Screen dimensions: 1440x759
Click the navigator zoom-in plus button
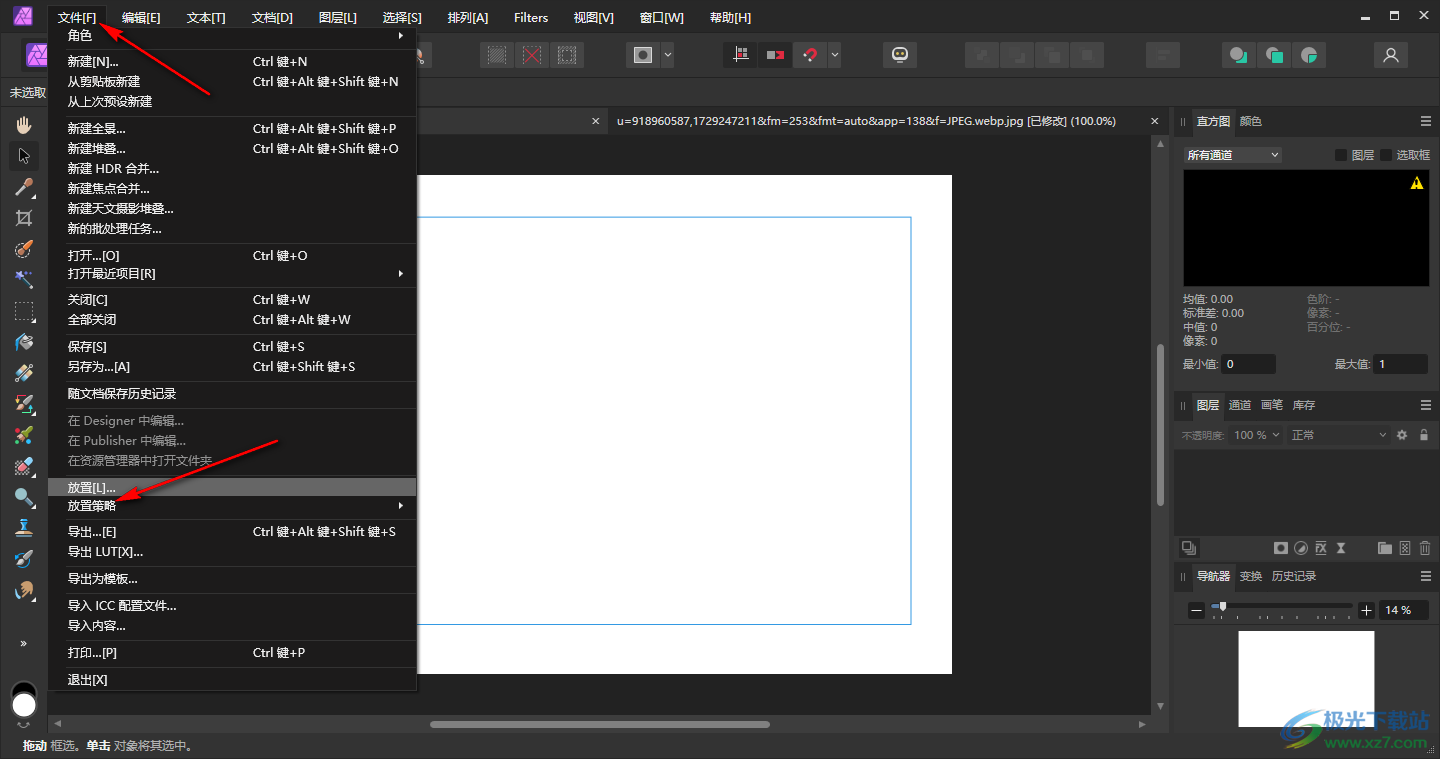tap(1367, 610)
